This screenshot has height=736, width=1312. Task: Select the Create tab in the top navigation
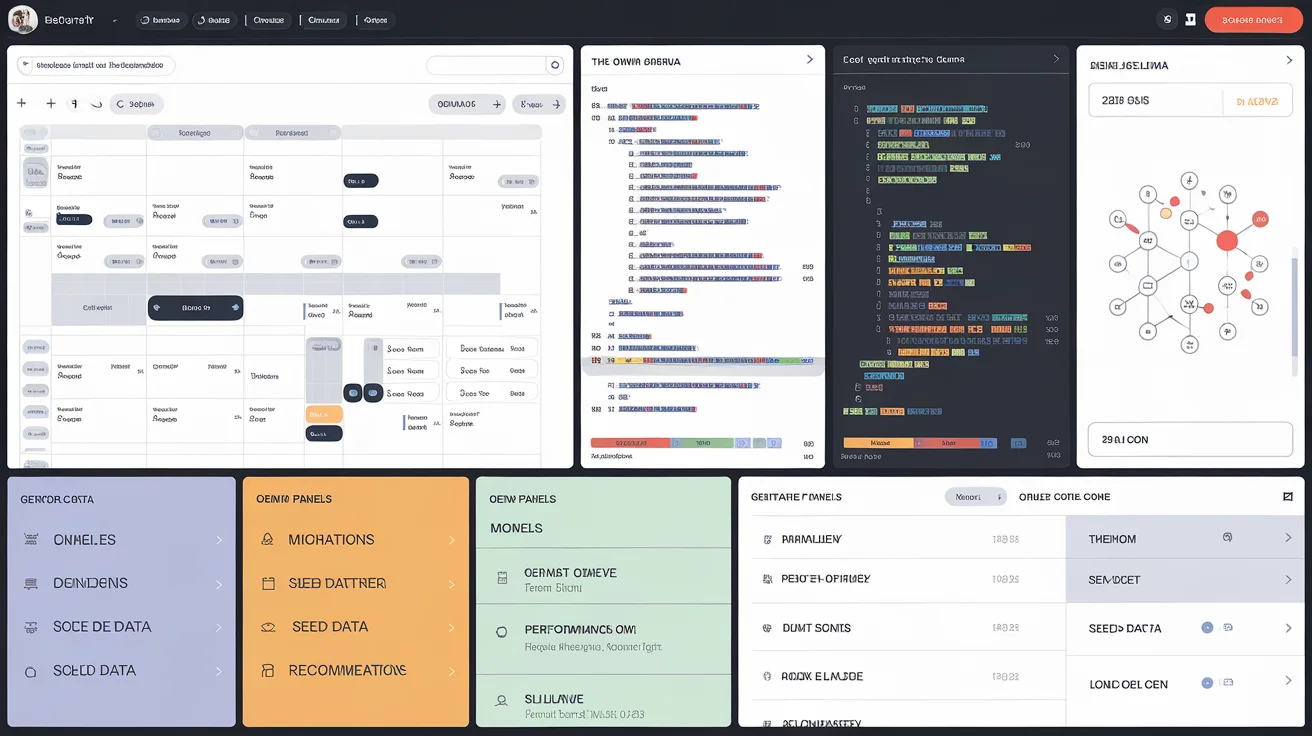(268, 19)
